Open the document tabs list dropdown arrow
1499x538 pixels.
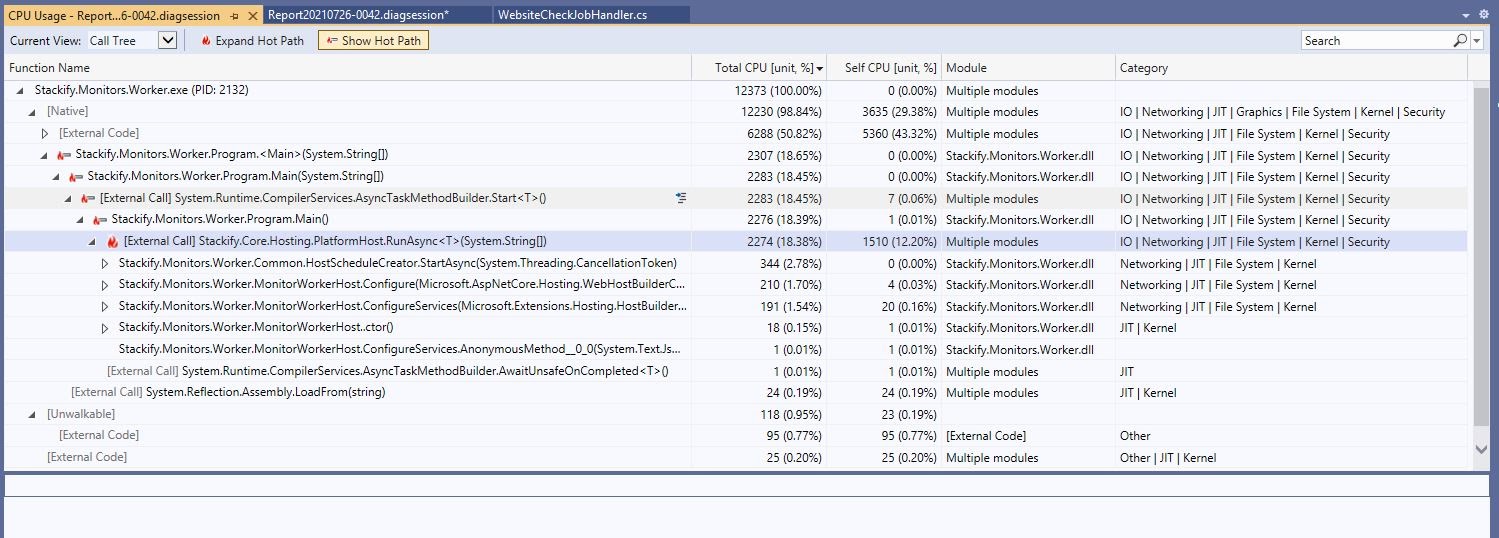pyautogui.click(x=1468, y=15)
